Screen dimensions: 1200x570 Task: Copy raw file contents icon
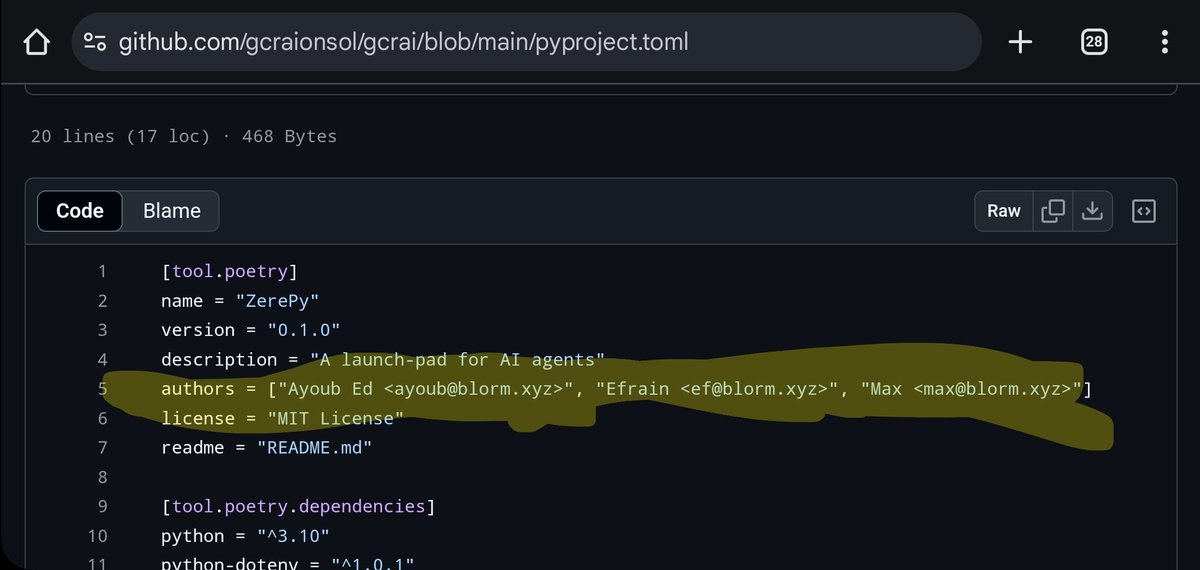click(x=1053, y=211)
